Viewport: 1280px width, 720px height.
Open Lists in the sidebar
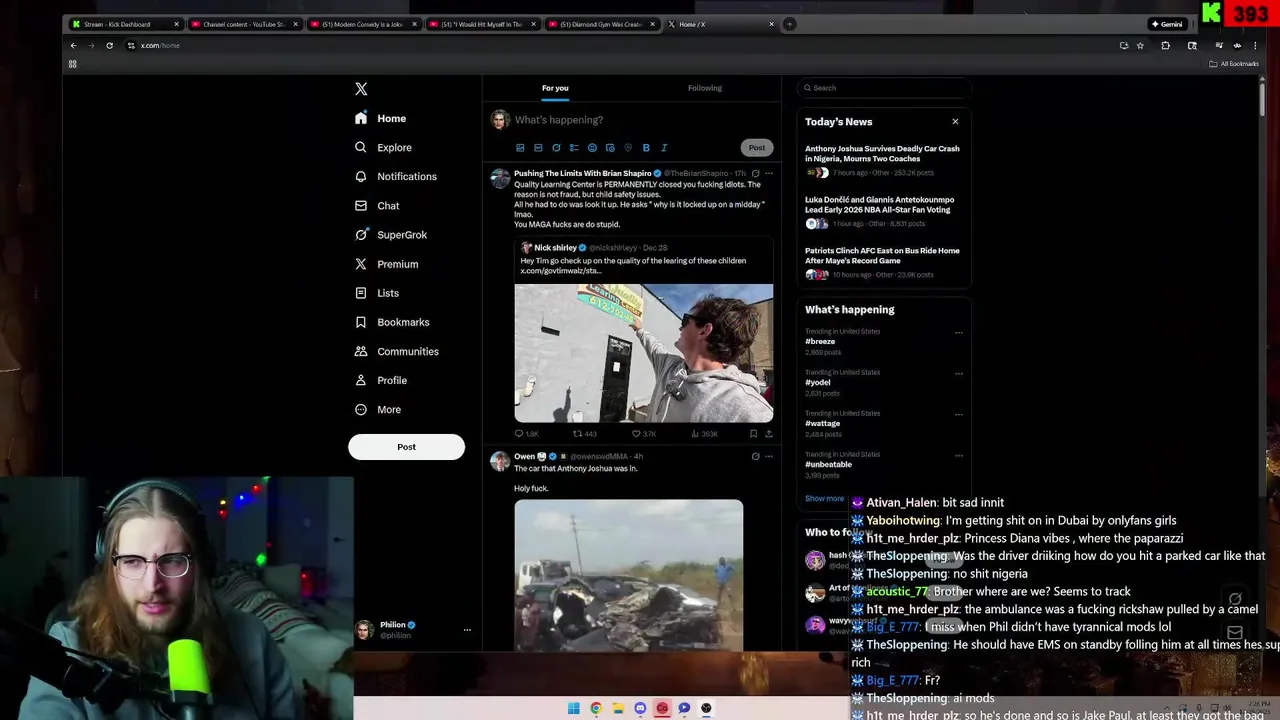(x=377, y=293)
